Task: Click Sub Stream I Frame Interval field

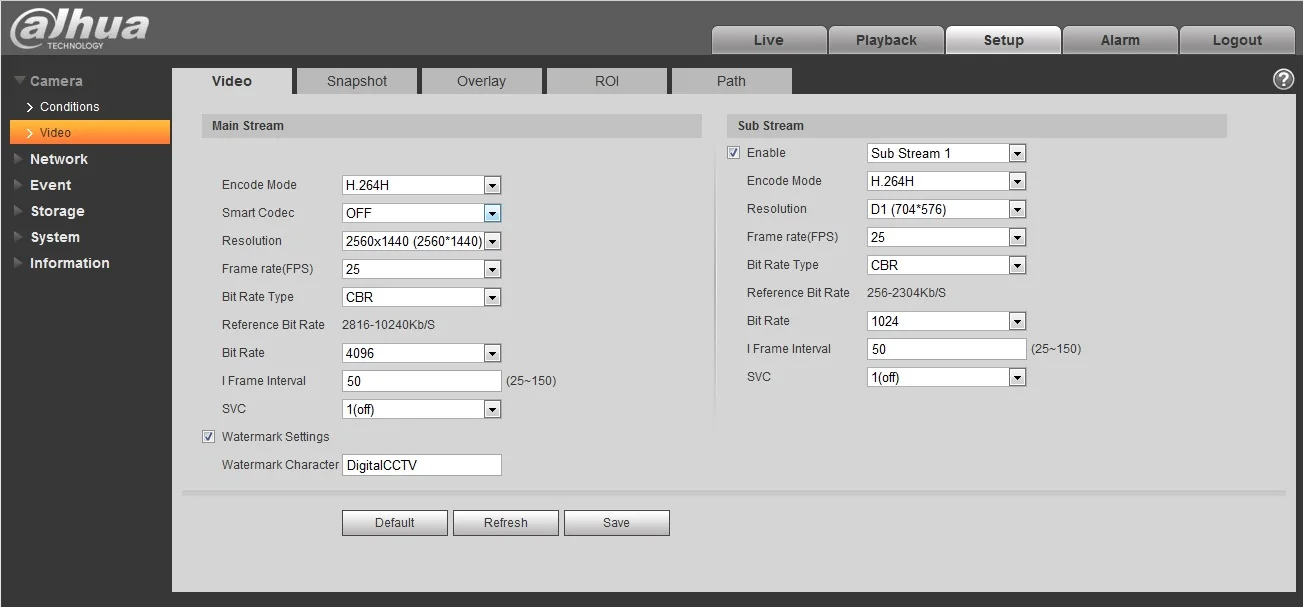Action: click(x=947, y=349)
